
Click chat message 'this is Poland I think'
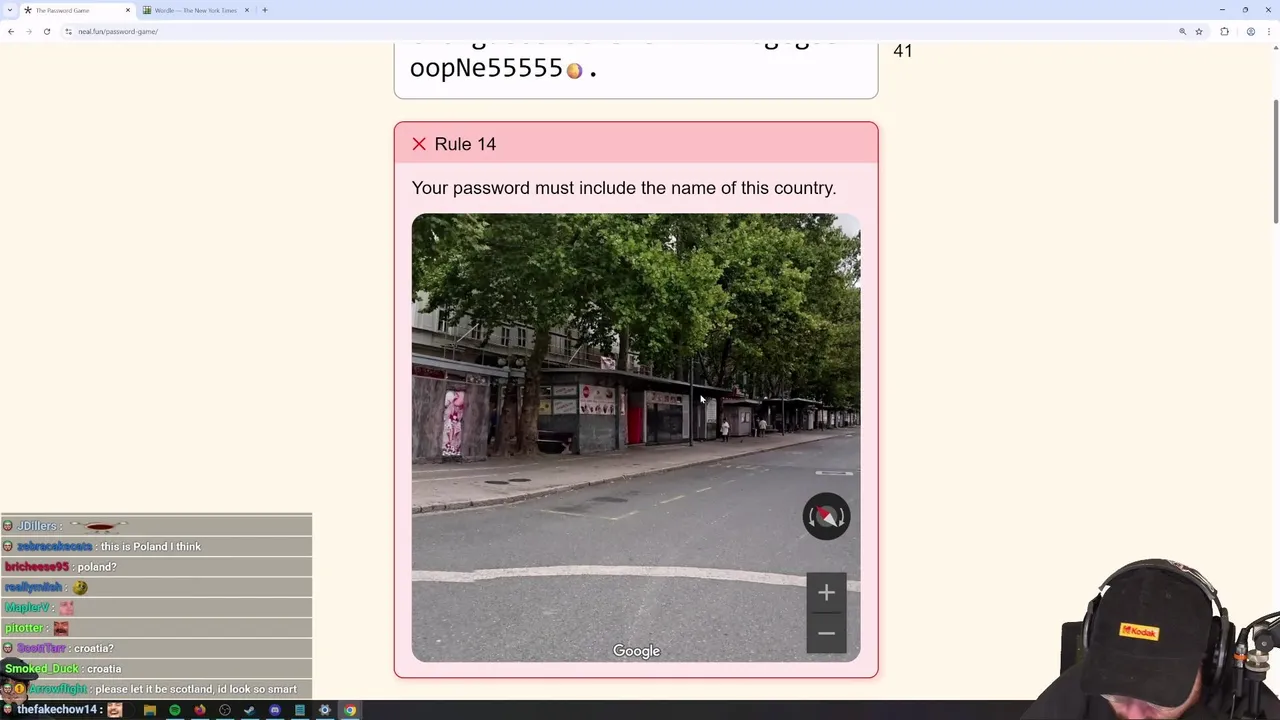point(150,546)
